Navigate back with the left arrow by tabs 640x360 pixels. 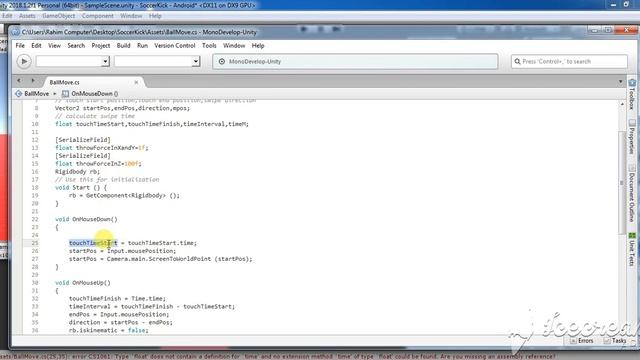[19, 81]
